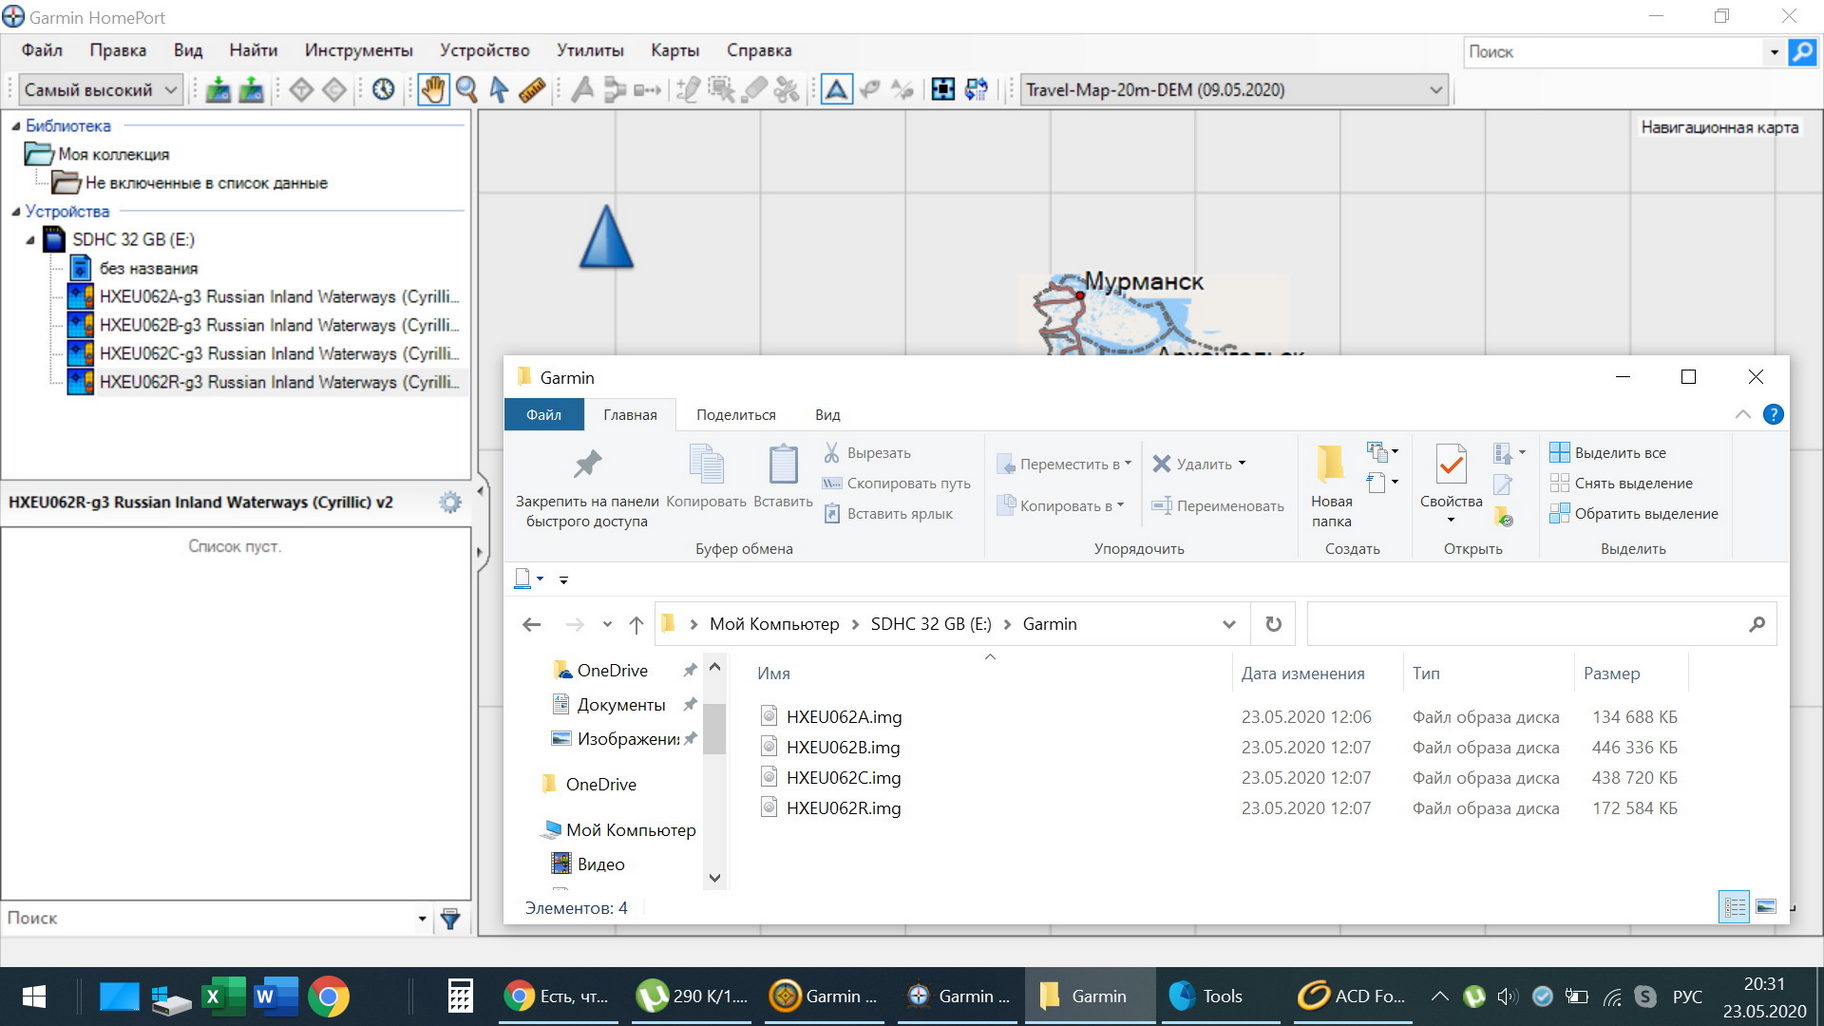
Task: Click Explorer help question mark icon
Action: coord(1773,414)
